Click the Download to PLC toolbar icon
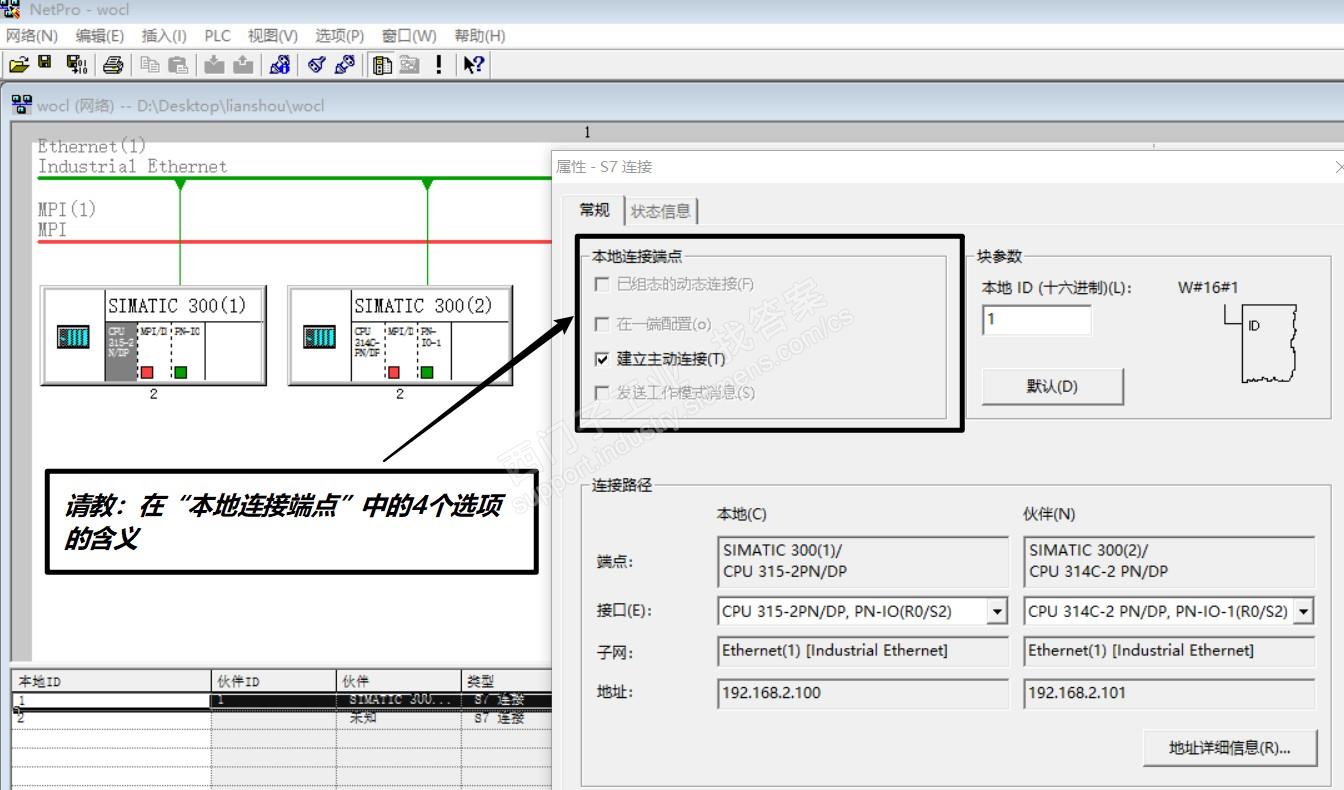This screenshot has width=1344, height=790. pyautogui.click(x=214, y=65)
